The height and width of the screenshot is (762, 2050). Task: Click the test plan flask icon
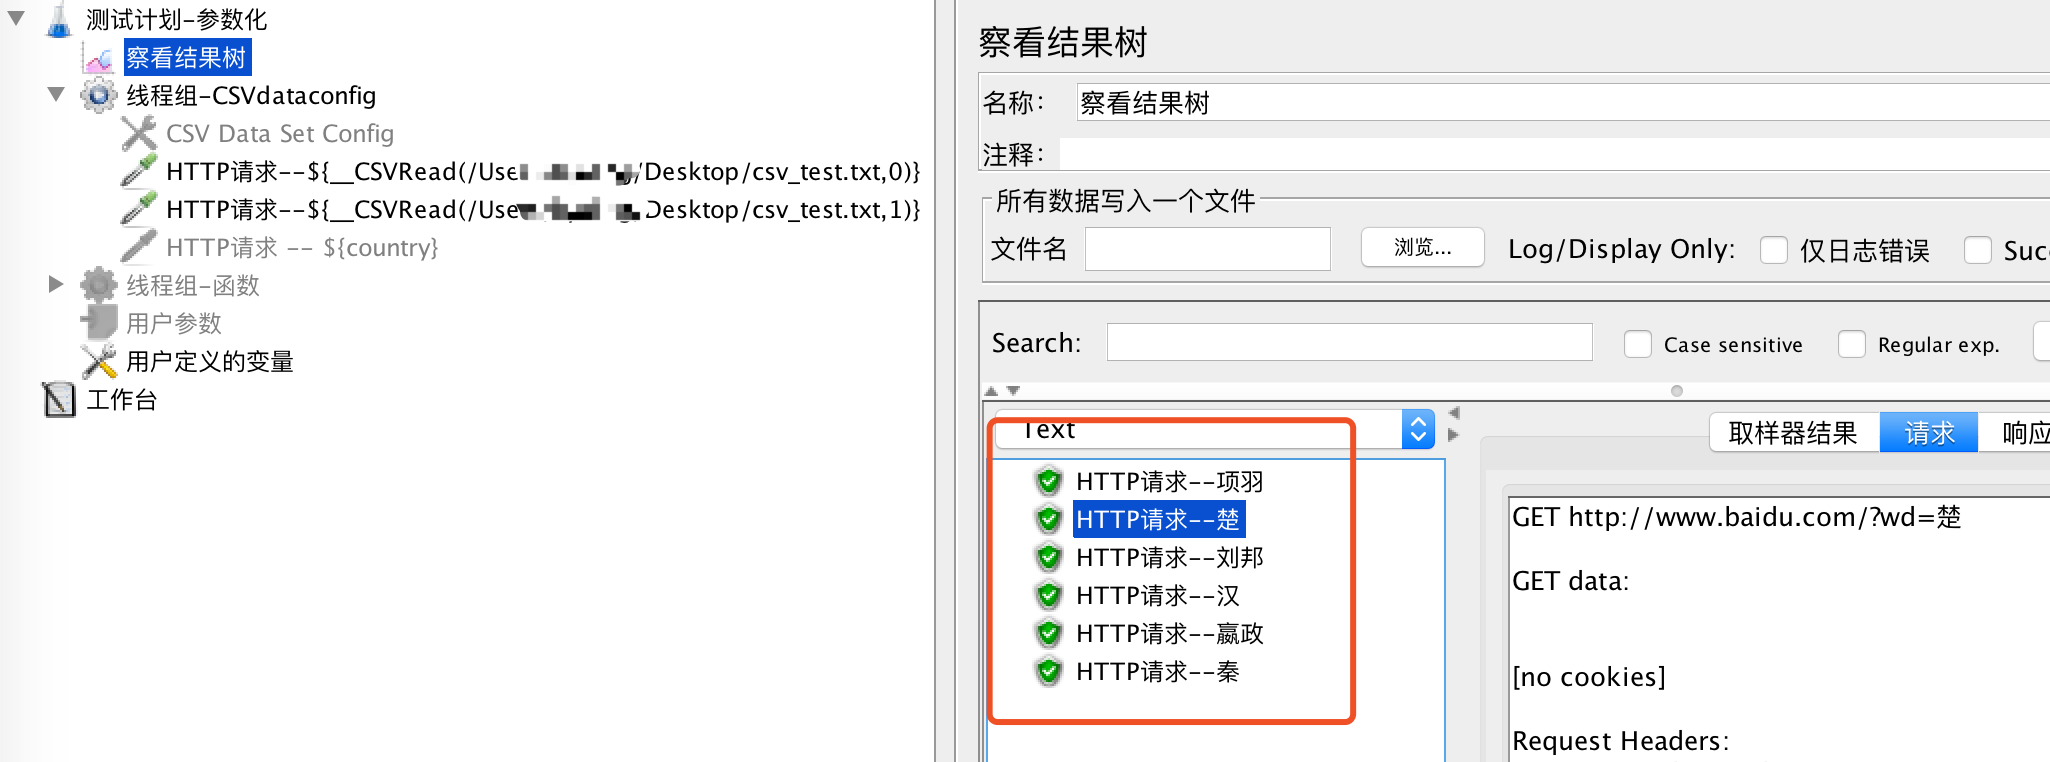60,19
